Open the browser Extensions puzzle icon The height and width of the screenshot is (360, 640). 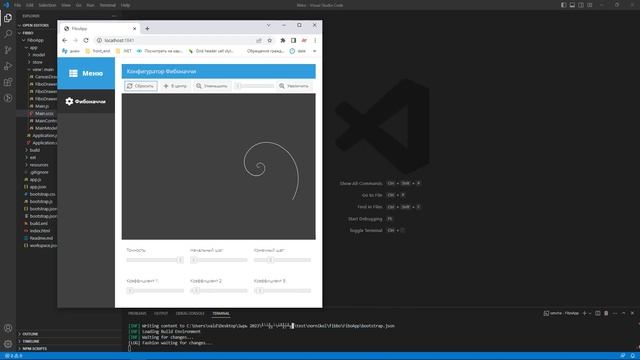coord(282,40)
